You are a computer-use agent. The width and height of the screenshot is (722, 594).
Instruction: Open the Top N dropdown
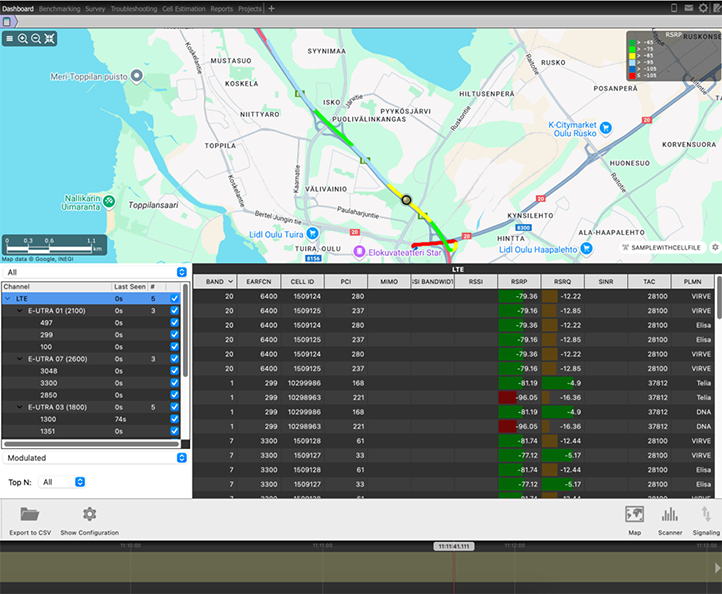click(63, 482)
